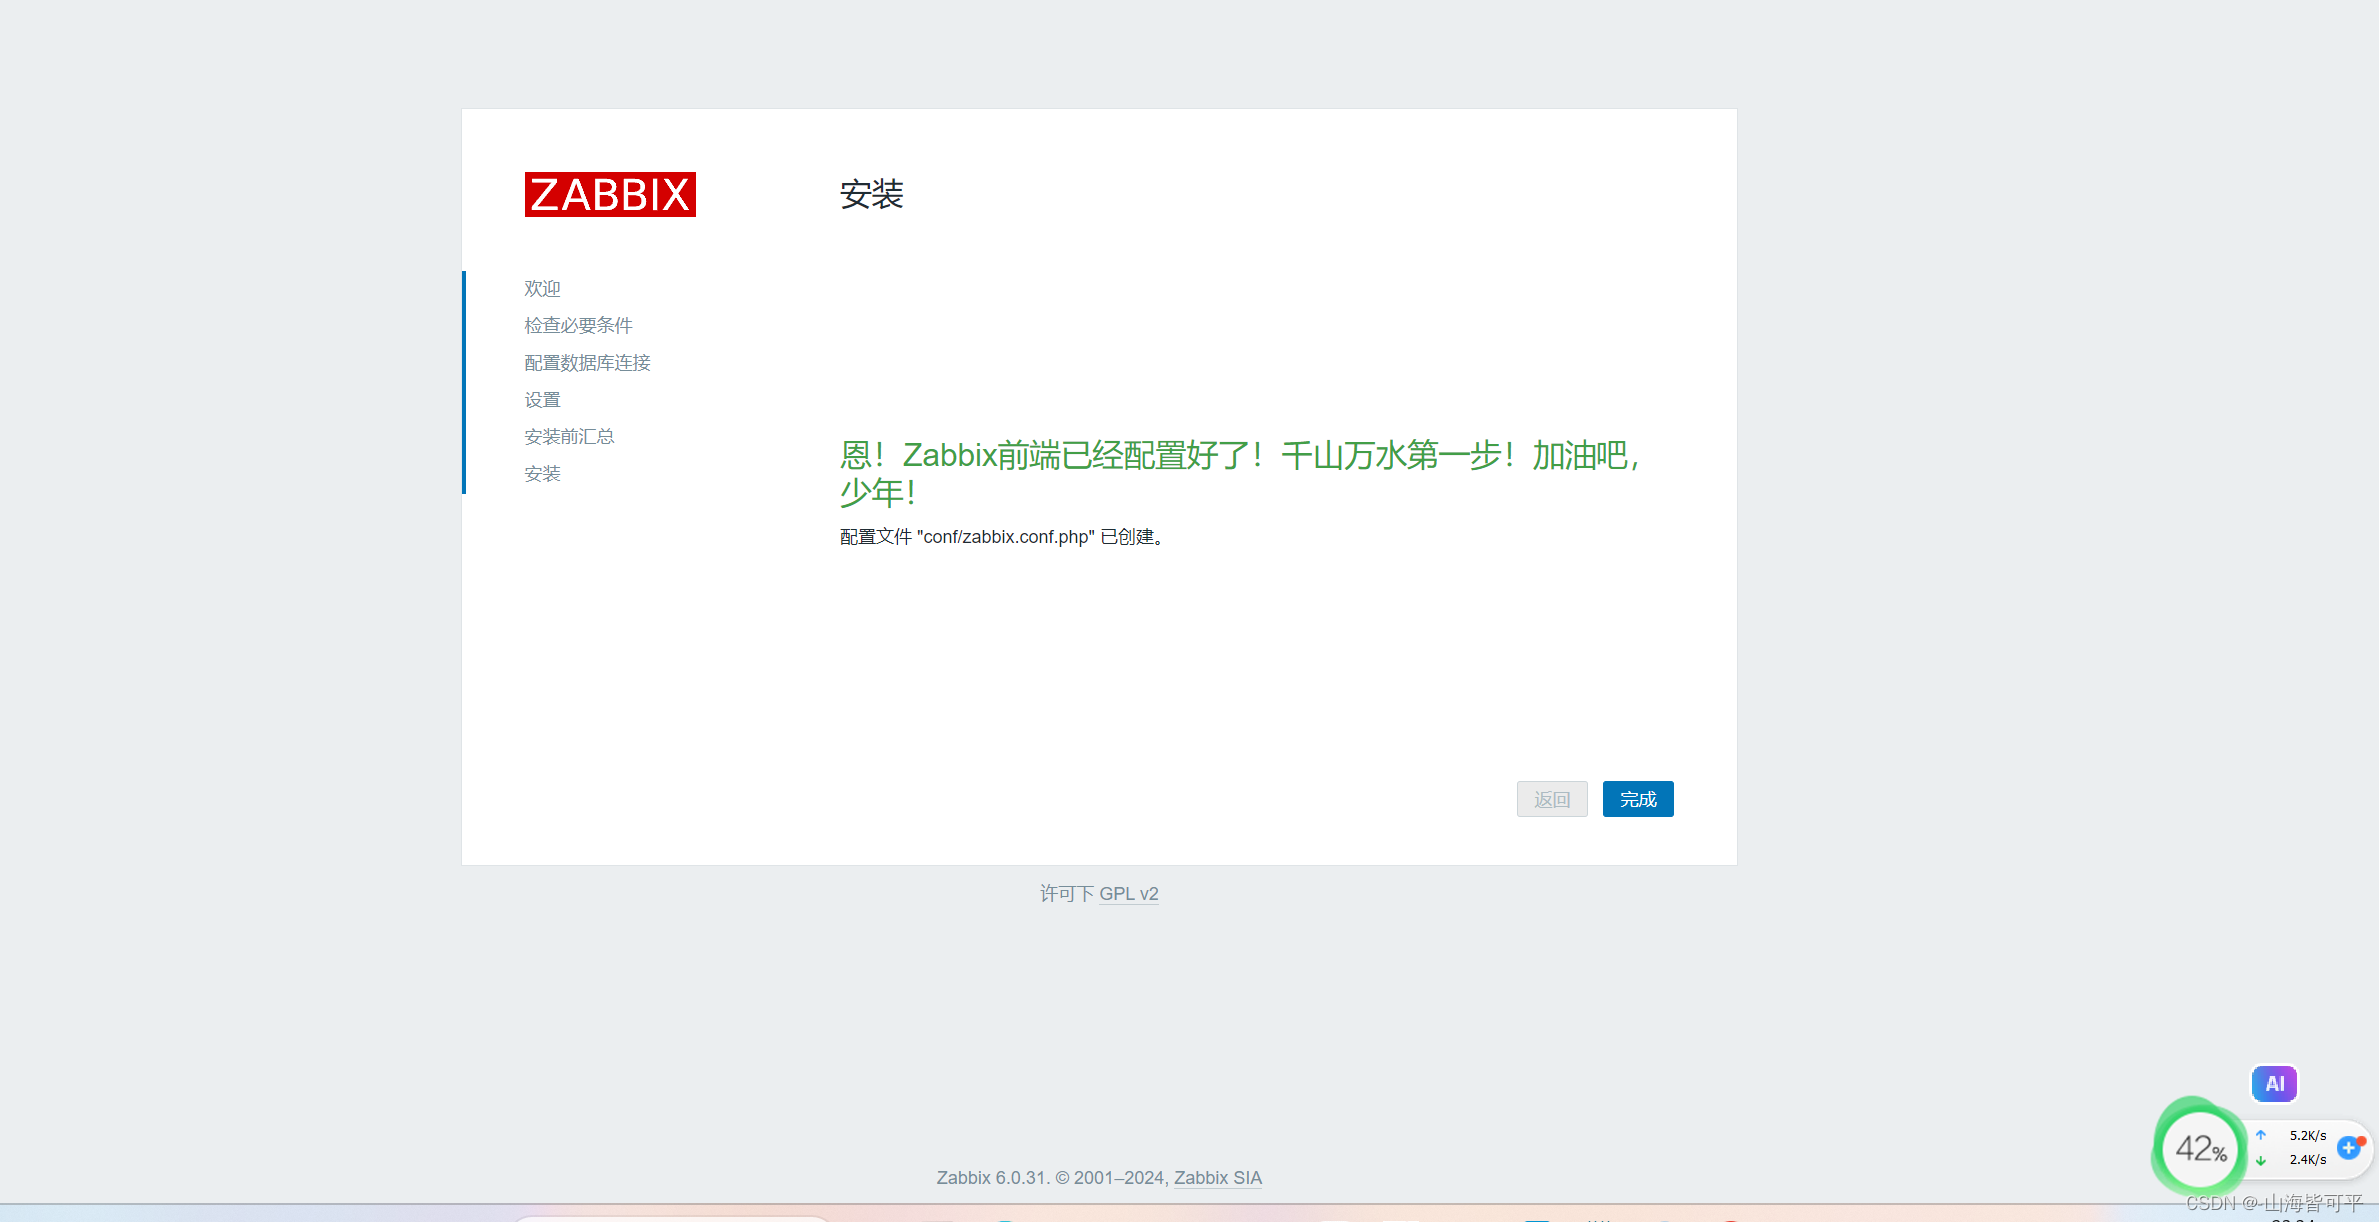Open the AI assistant floating icon
This screenshot has width=2379, height=1222.
[x=2274, y=1083]
